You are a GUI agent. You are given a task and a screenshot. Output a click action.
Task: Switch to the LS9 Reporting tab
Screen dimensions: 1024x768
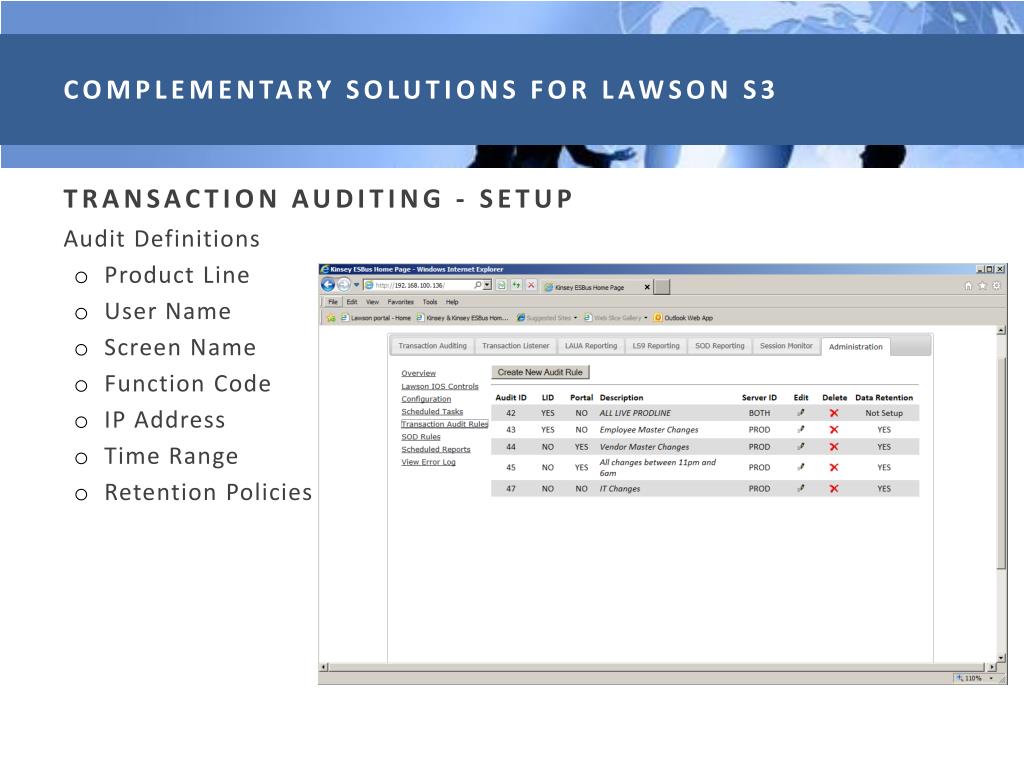(x=656, y=346)
